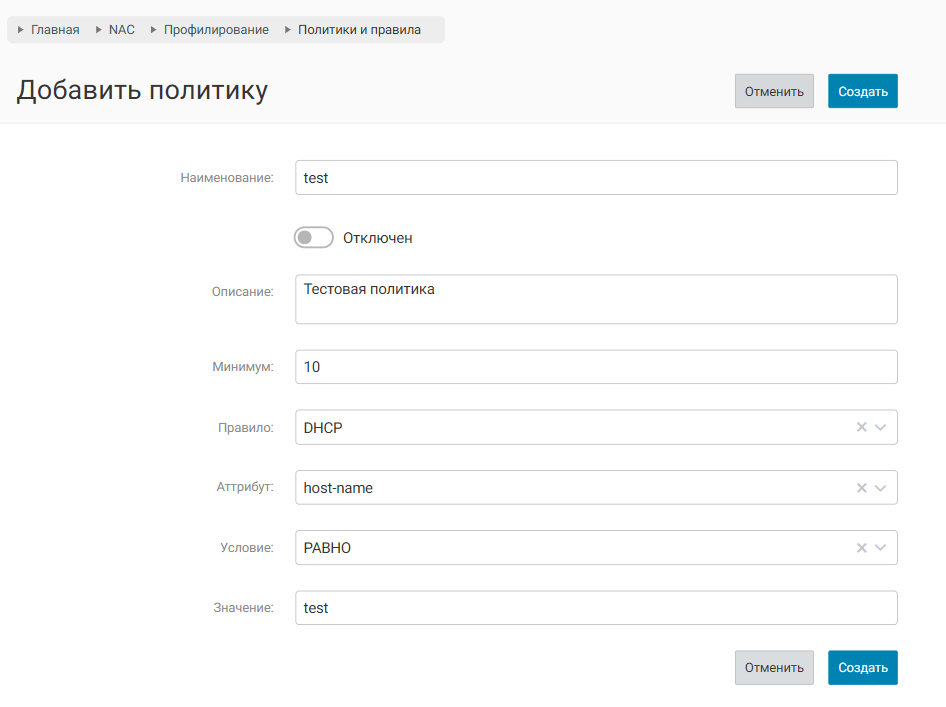Image resolution: width=946 pixels, height=707 pixels.
Task: Open Политики и правила breadcrumb
Action: tap(359, 30)
